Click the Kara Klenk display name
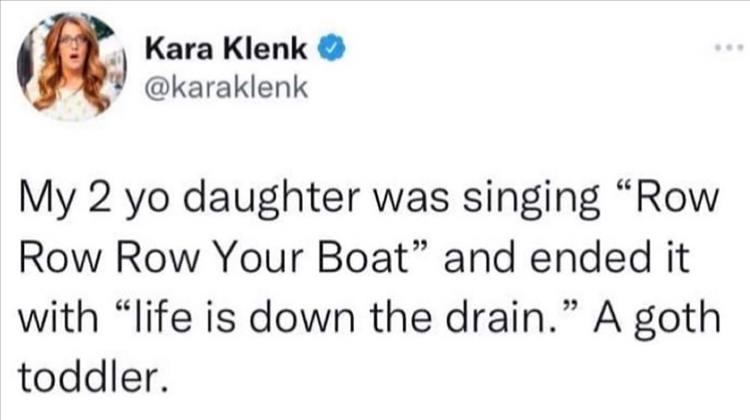Screen dimensions: 750x420 pyautogui.click(x=228, y=47)
